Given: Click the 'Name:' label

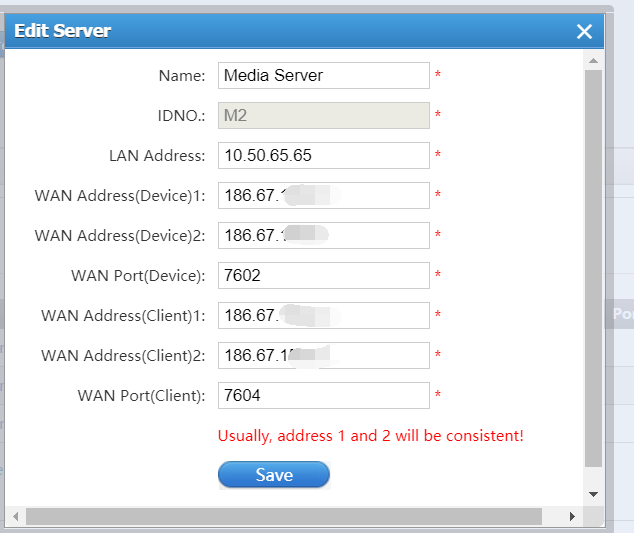Looking at the screenshot, I should click(x=182, y=76).
